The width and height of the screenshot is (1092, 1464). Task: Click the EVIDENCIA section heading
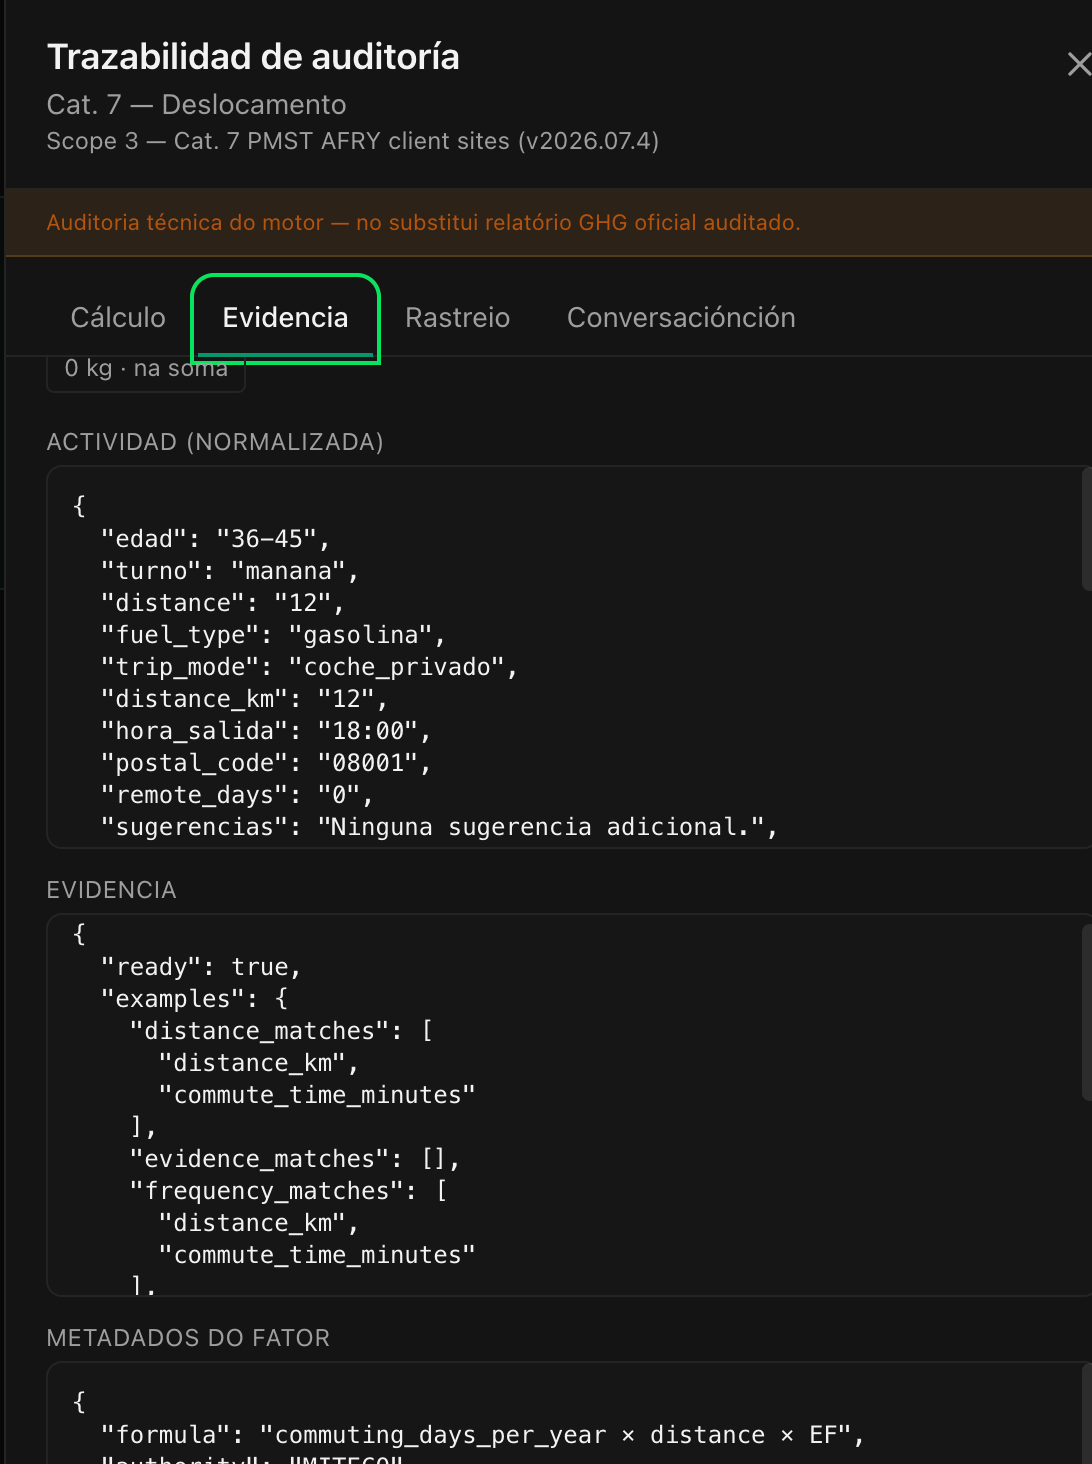point(111,890)
